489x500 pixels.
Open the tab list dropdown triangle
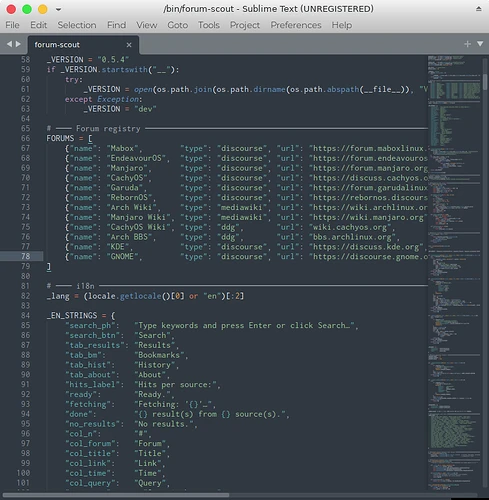click(480, 44)
